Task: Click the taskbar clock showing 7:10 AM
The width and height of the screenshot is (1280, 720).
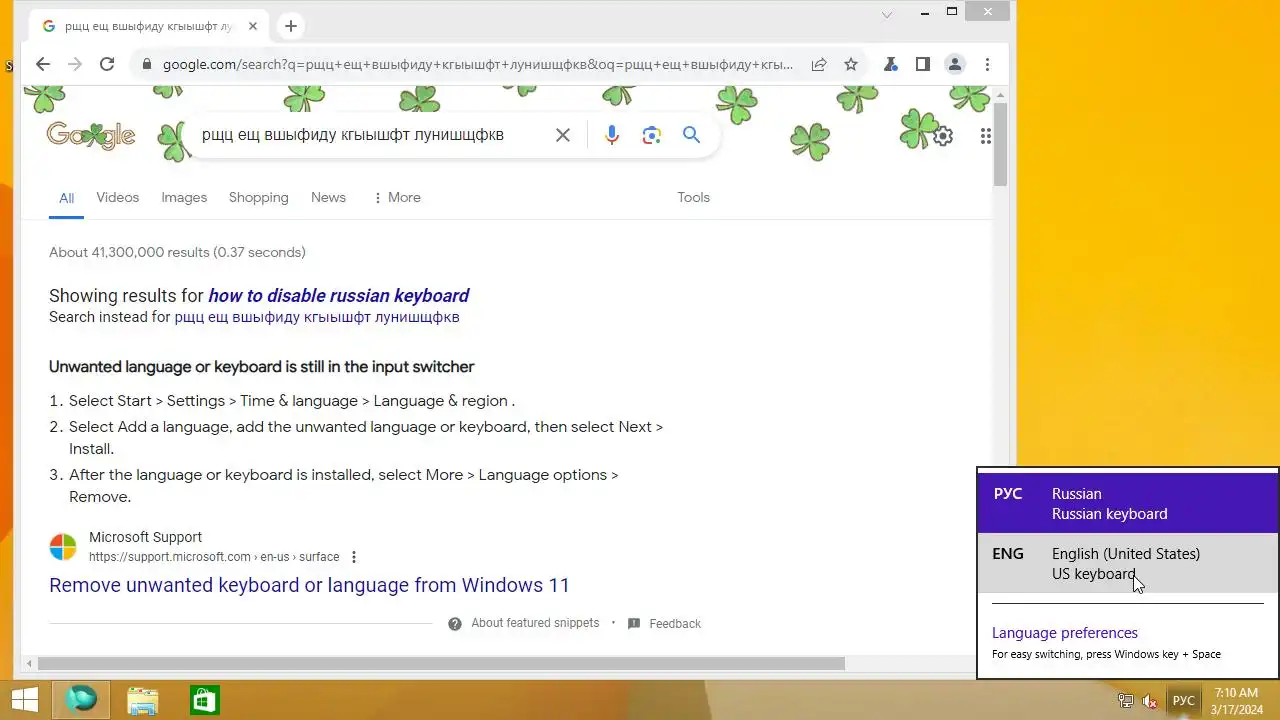Action: [x=1236, y=701]
